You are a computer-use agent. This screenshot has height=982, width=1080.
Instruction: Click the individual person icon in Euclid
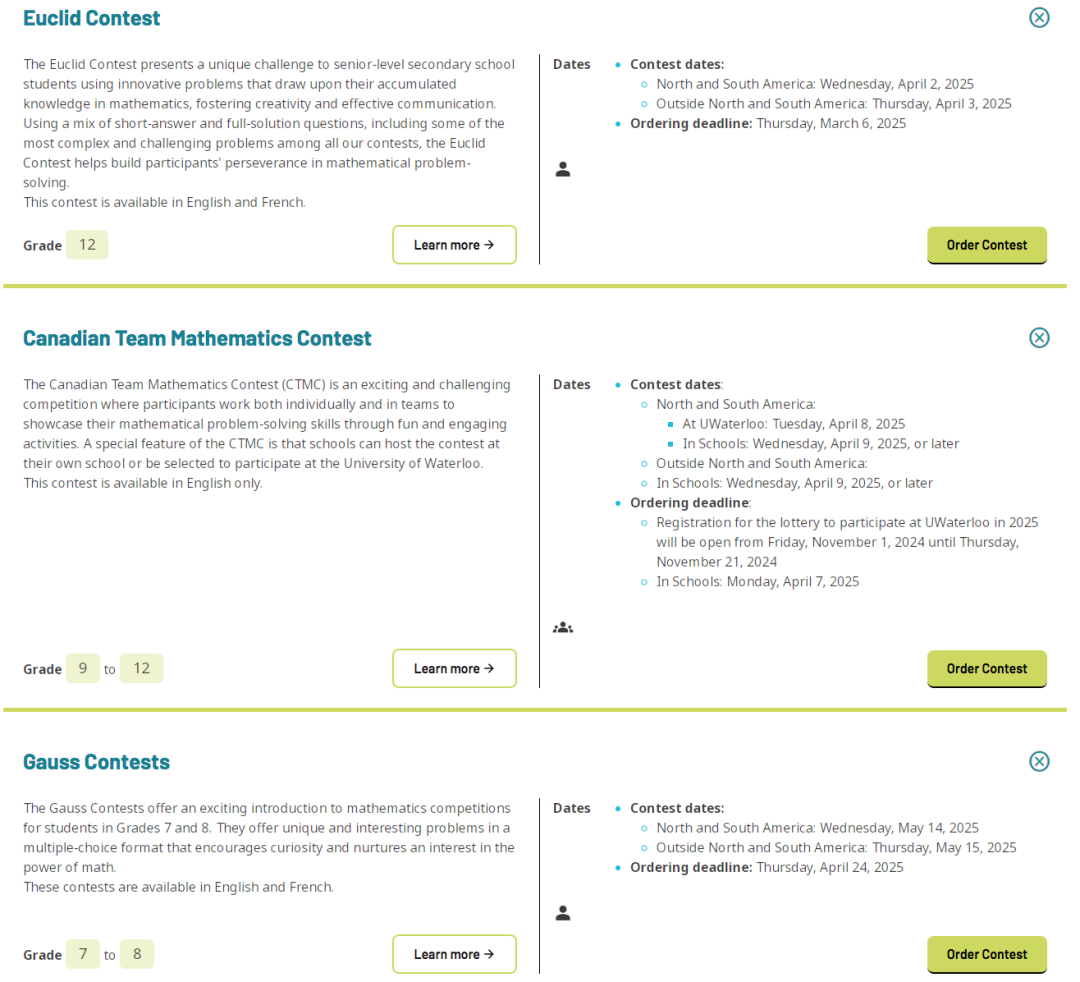pyautogui.click(x=563, y=169)
